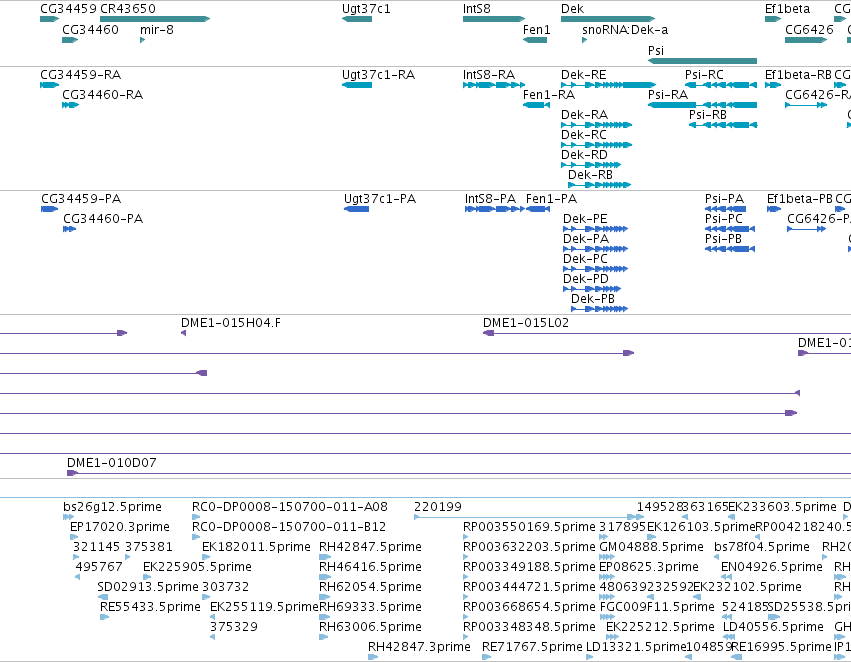Viewport: 851px width, 662px height.
Task: Select the Dek-PA protein model
Action: coord(595,249)
